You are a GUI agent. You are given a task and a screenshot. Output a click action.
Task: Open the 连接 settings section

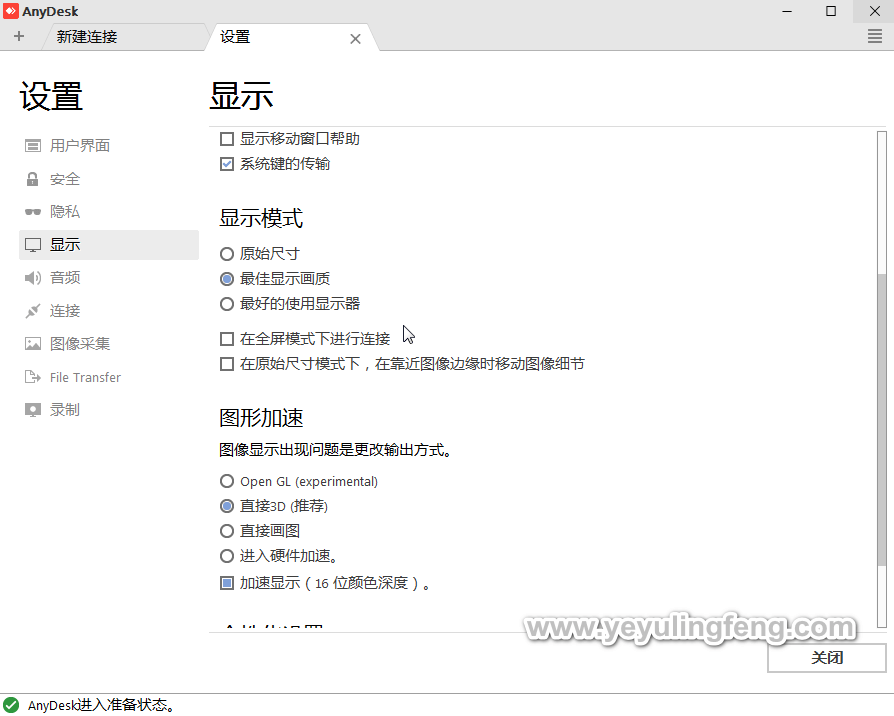(x=109, y=311)
